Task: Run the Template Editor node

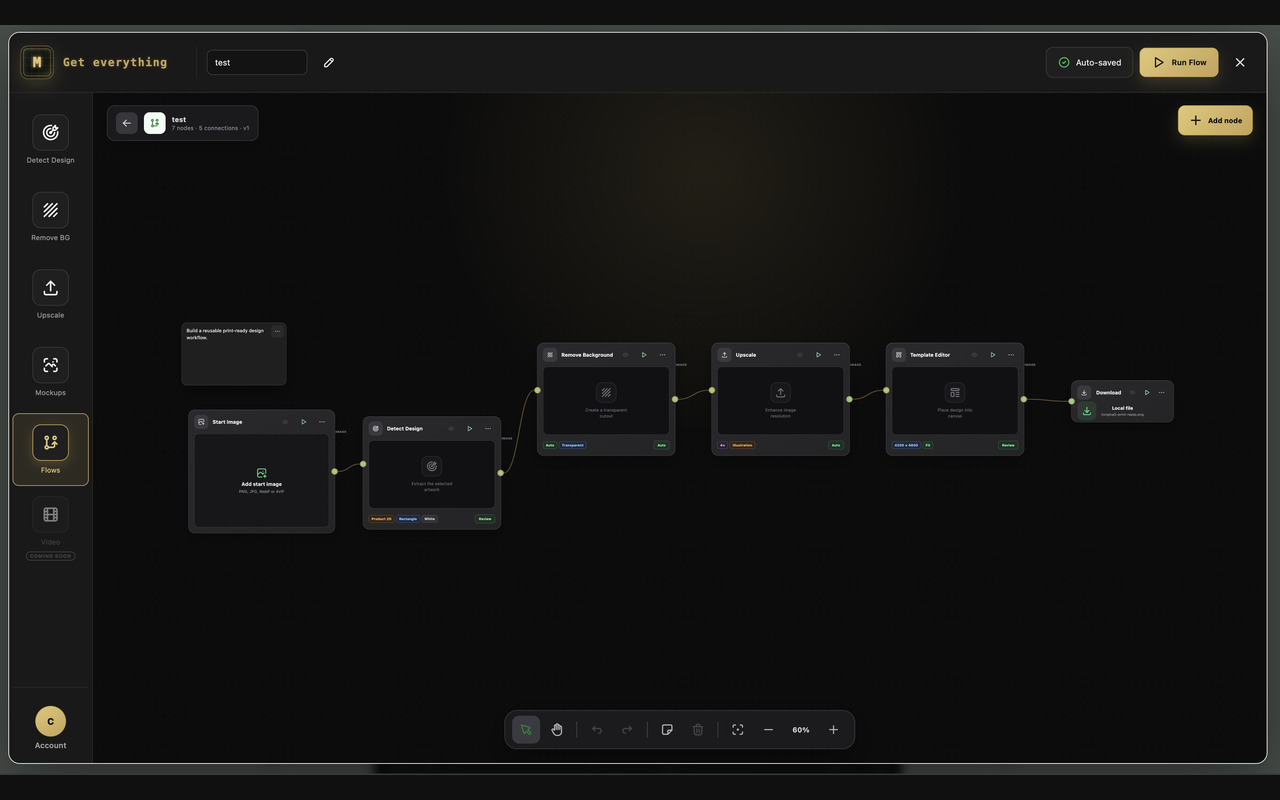Action: [x=993, y=355]
